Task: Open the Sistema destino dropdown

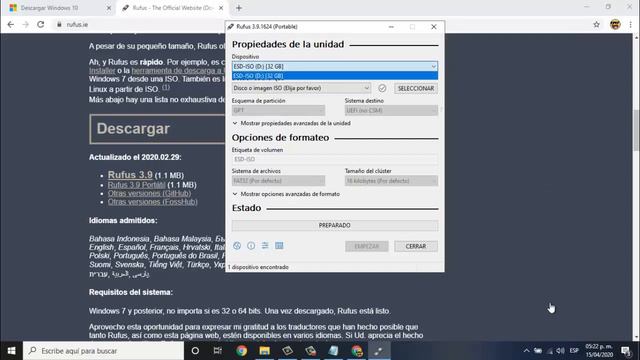Action: 391,110
